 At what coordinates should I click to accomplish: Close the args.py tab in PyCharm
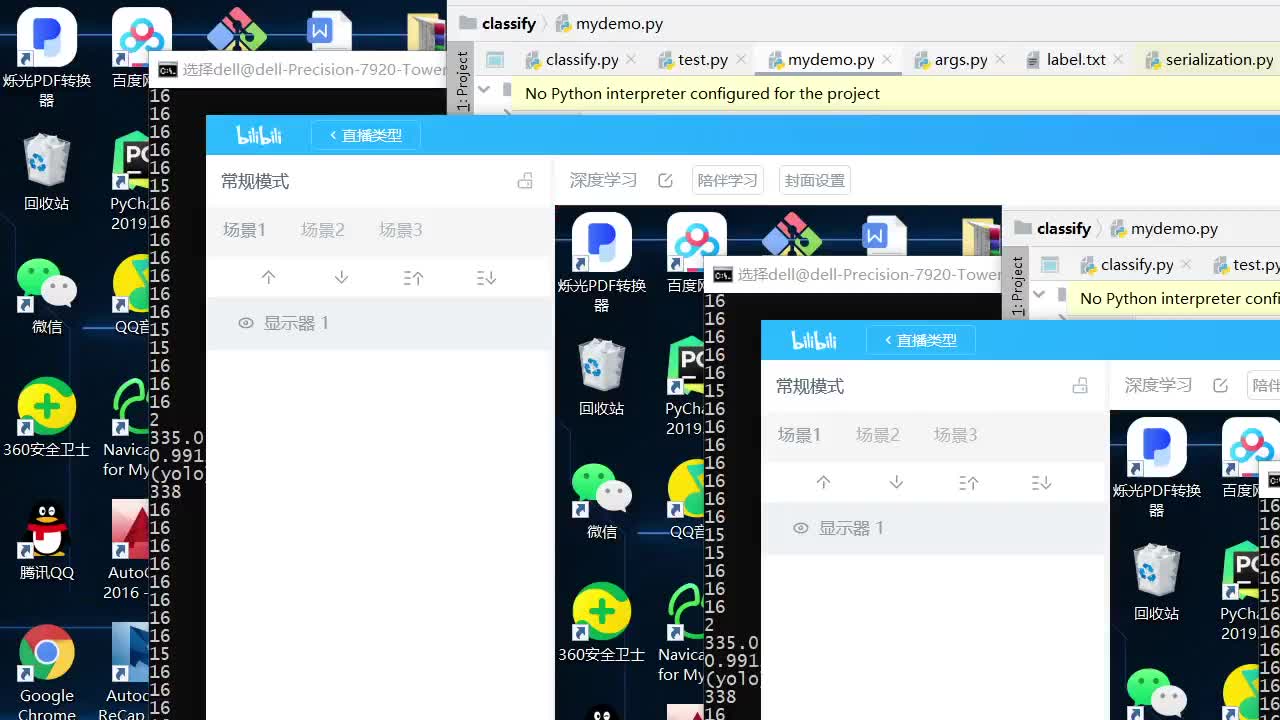pos(1000,60)
